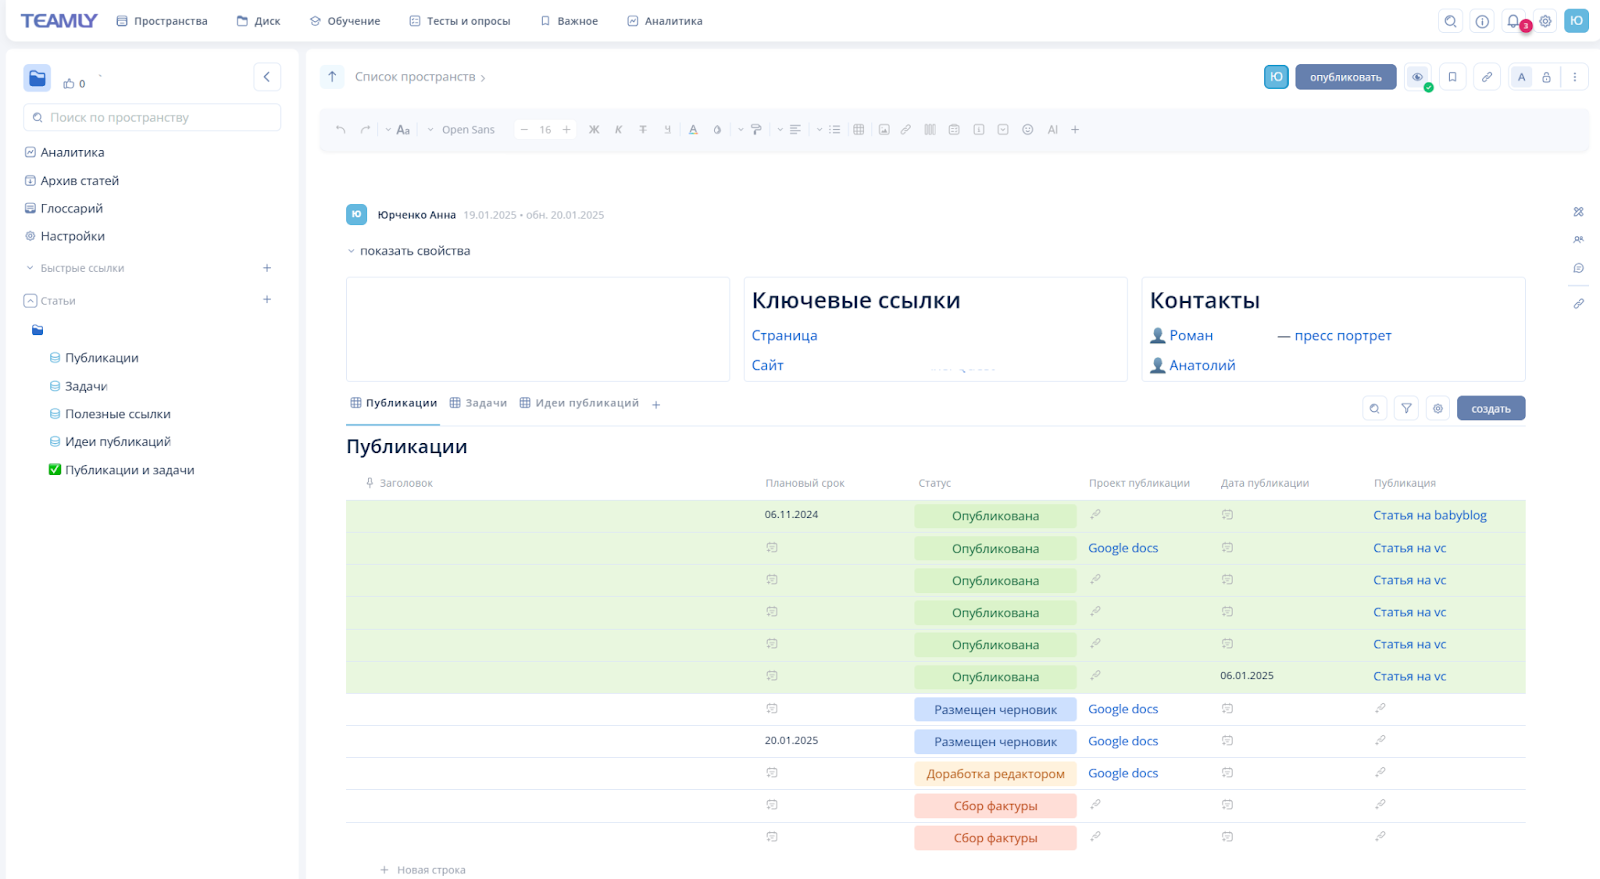Image resolution: width=1600 pixels, height=879 pixels.
Task: Open Обучение menu item
Action: pos(345,21)
